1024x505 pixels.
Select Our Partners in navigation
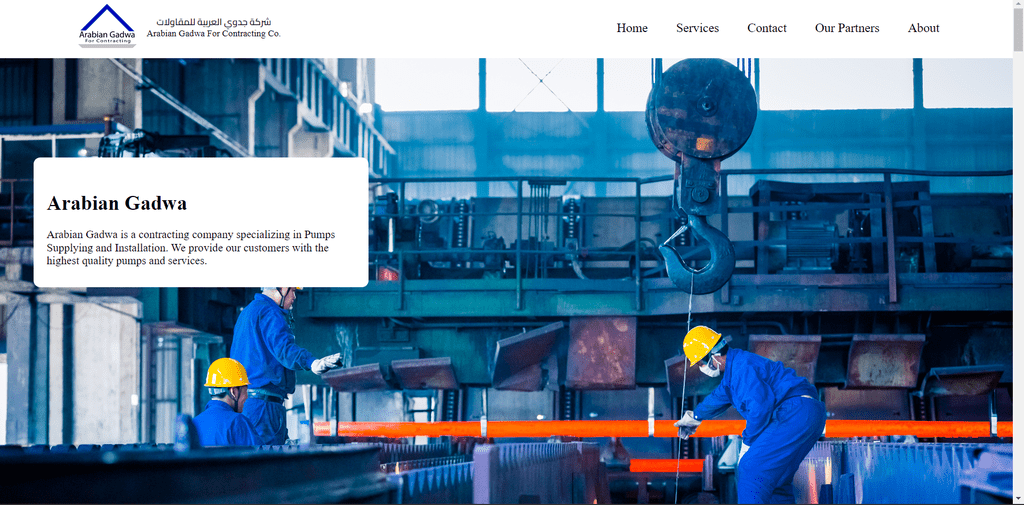pyautogui.click(x=847, y=28)
